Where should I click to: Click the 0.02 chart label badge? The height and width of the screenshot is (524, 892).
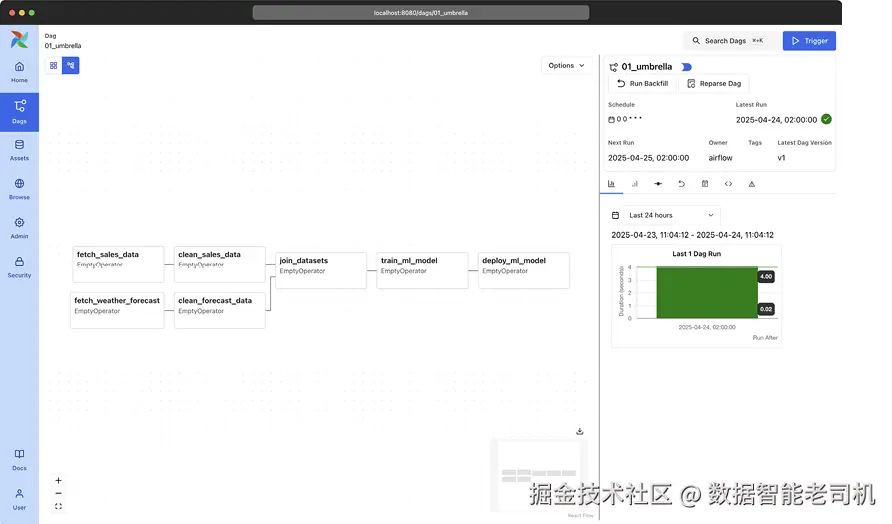pyautogui.click(x=766, y=309)
